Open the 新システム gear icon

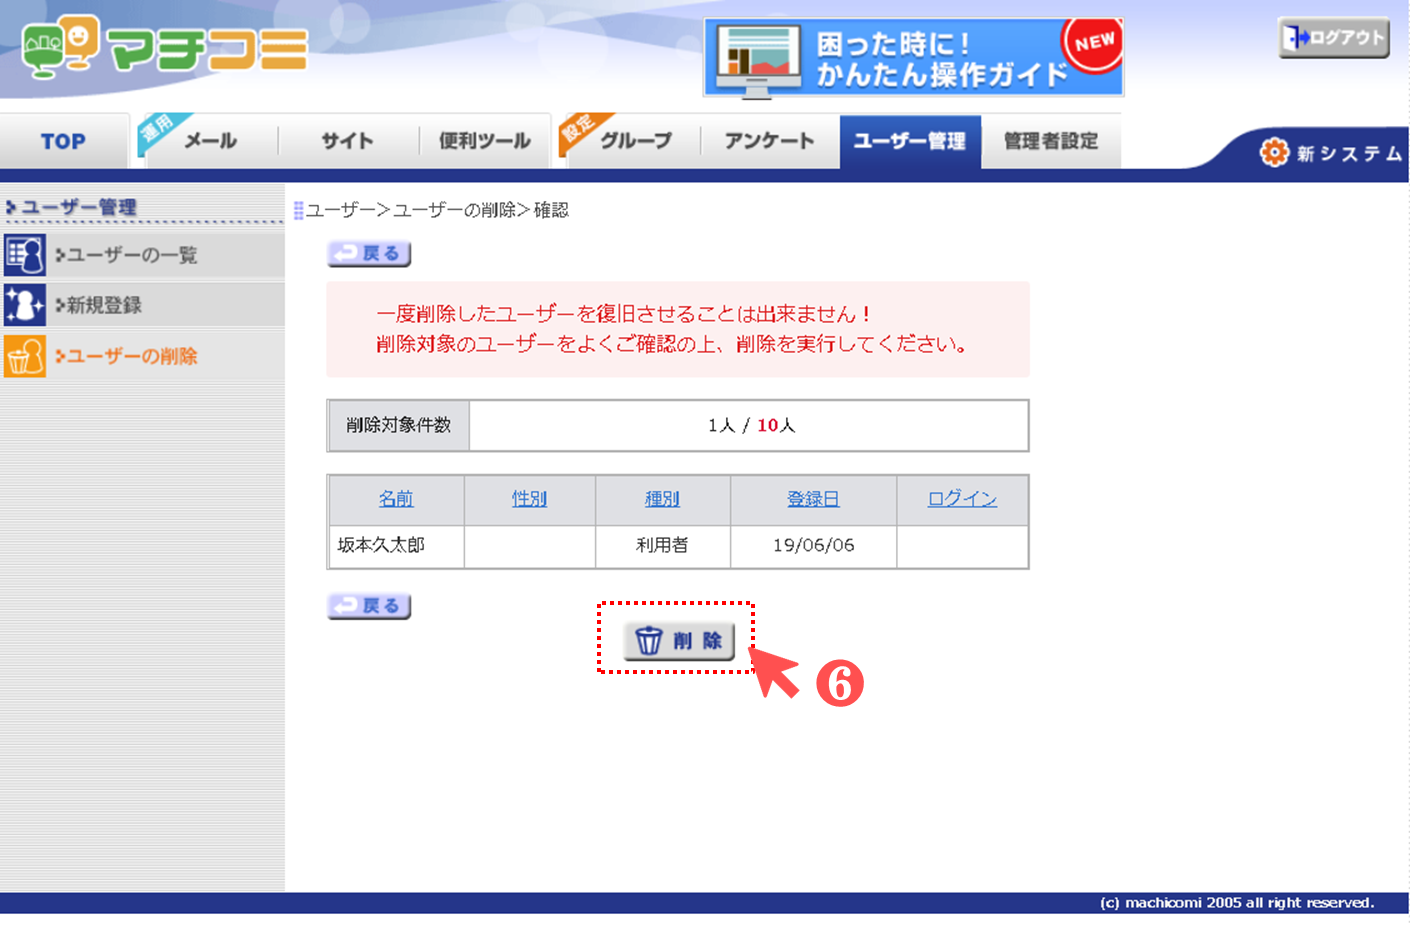tap(1274, 152)
